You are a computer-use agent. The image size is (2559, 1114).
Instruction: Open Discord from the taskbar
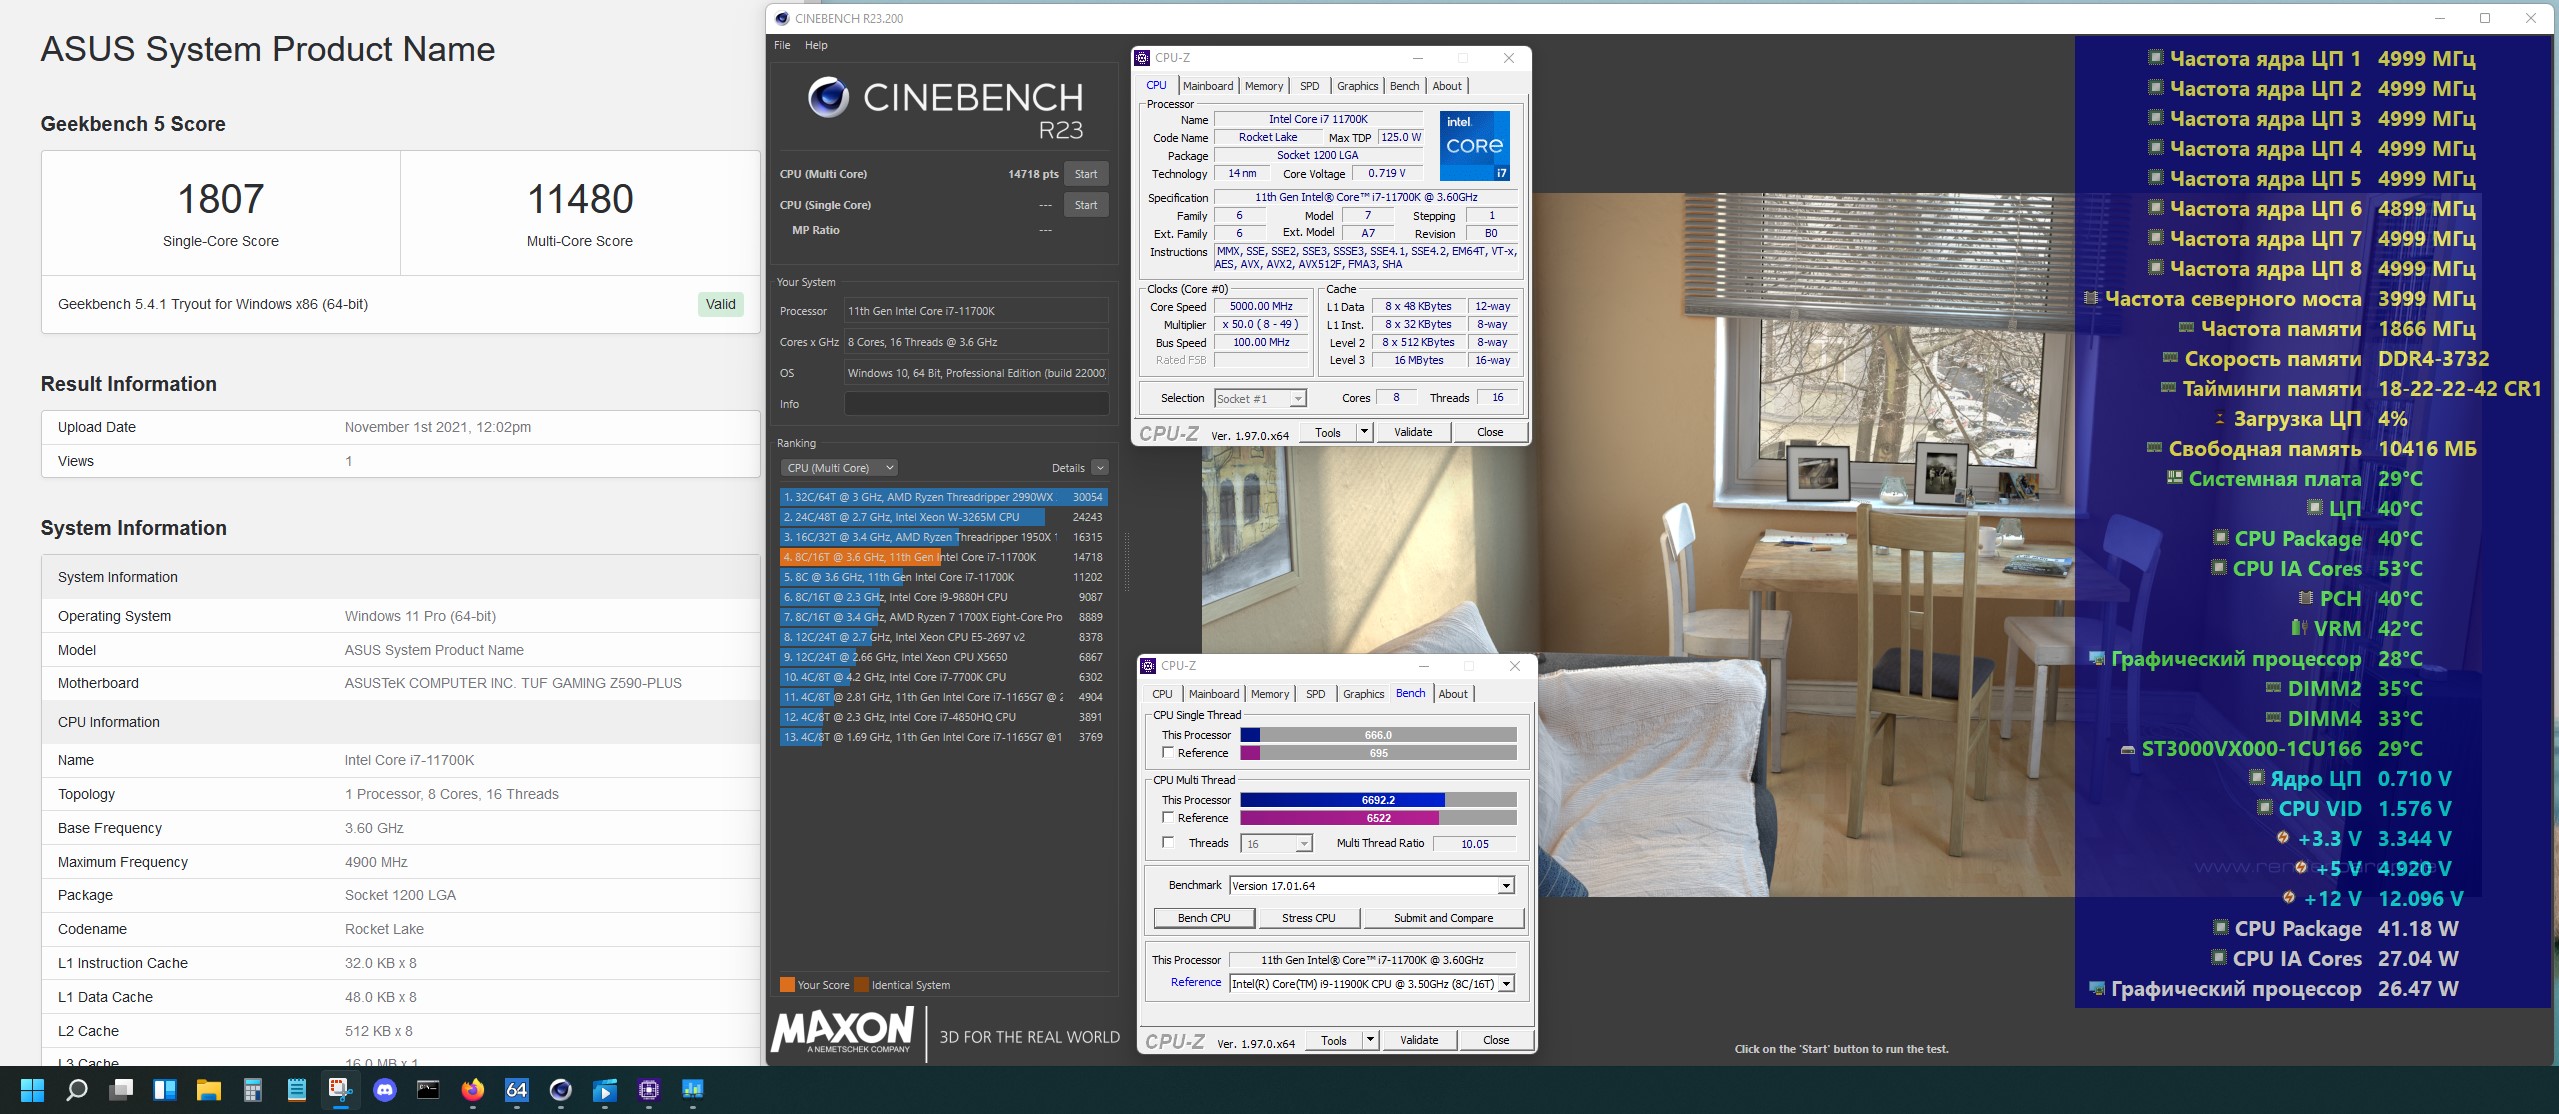385,1090
